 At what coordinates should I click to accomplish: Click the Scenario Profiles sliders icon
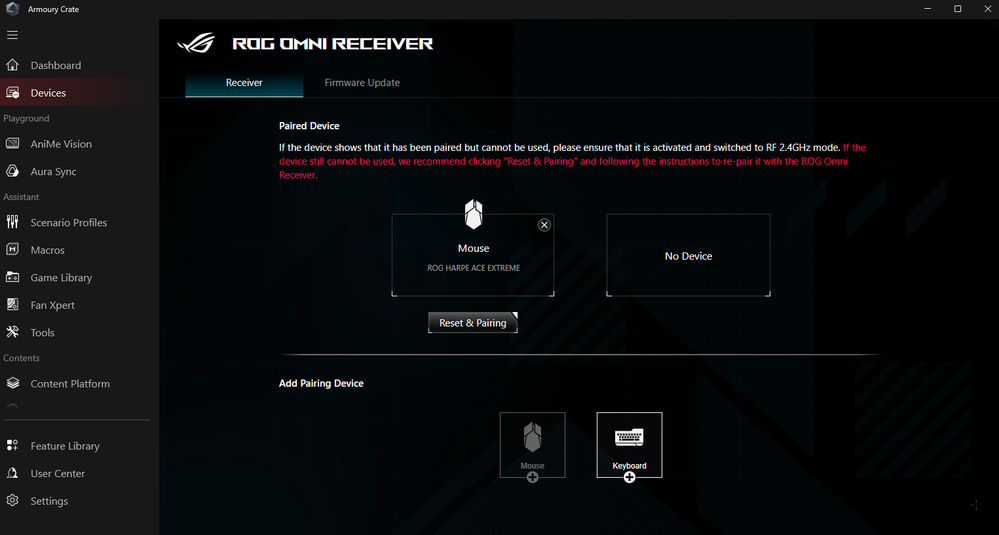click(12, 222)
